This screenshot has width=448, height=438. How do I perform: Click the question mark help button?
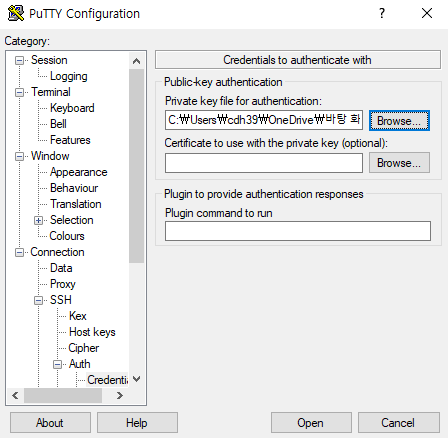coord(382,13)
